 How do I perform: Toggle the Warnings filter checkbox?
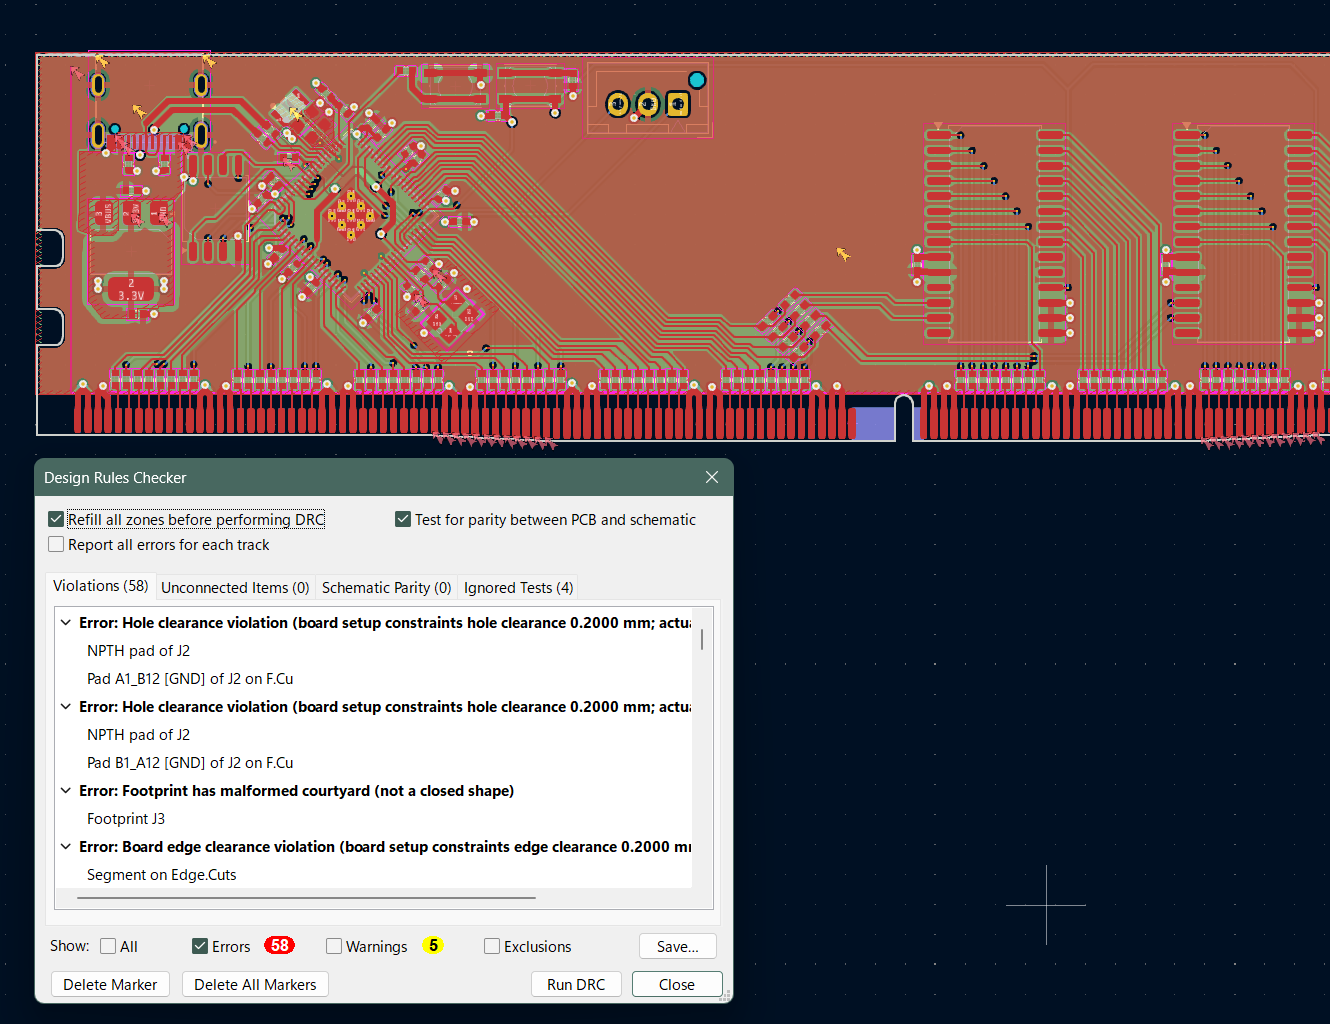(x=335, y=947)
